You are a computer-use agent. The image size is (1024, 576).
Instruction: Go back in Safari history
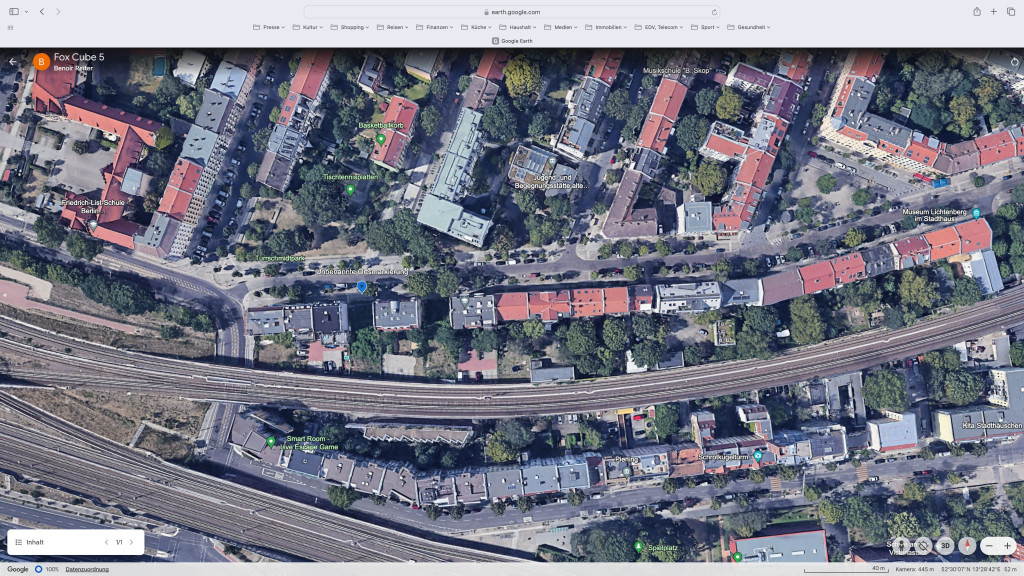coord(42,12)
